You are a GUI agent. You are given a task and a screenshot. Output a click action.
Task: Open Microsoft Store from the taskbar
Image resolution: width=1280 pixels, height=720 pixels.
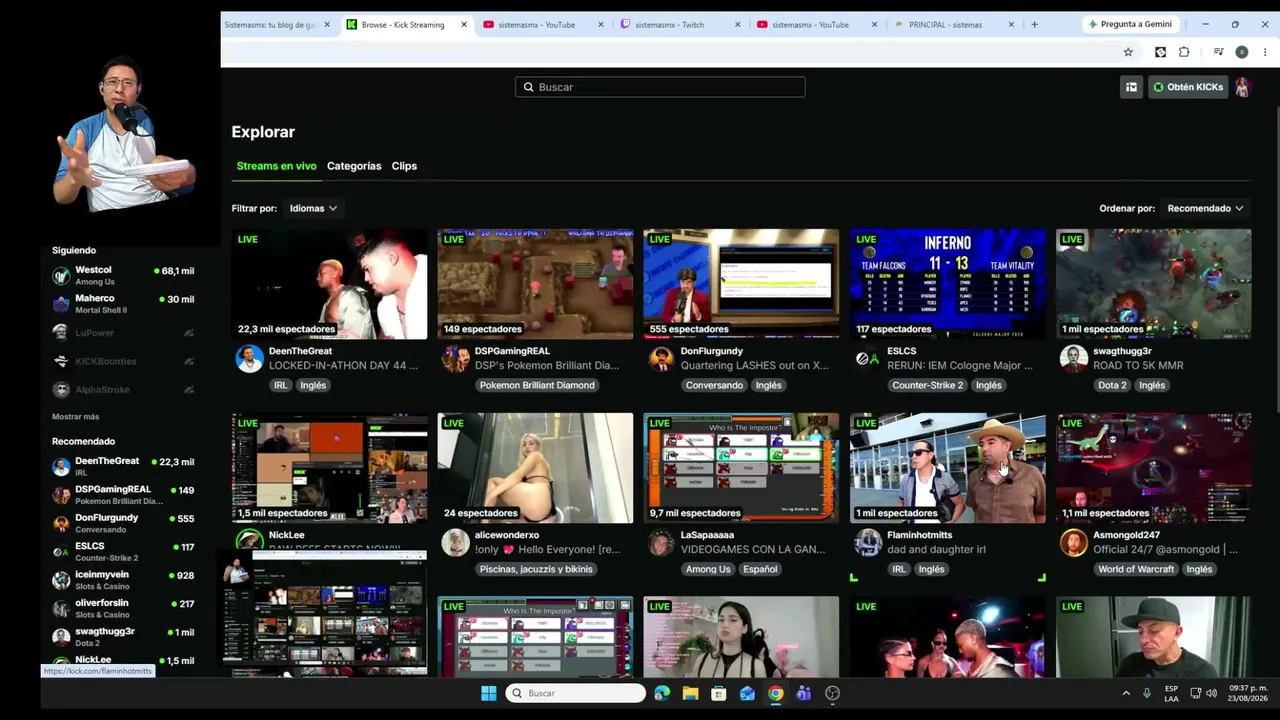[x=718, y=693]
